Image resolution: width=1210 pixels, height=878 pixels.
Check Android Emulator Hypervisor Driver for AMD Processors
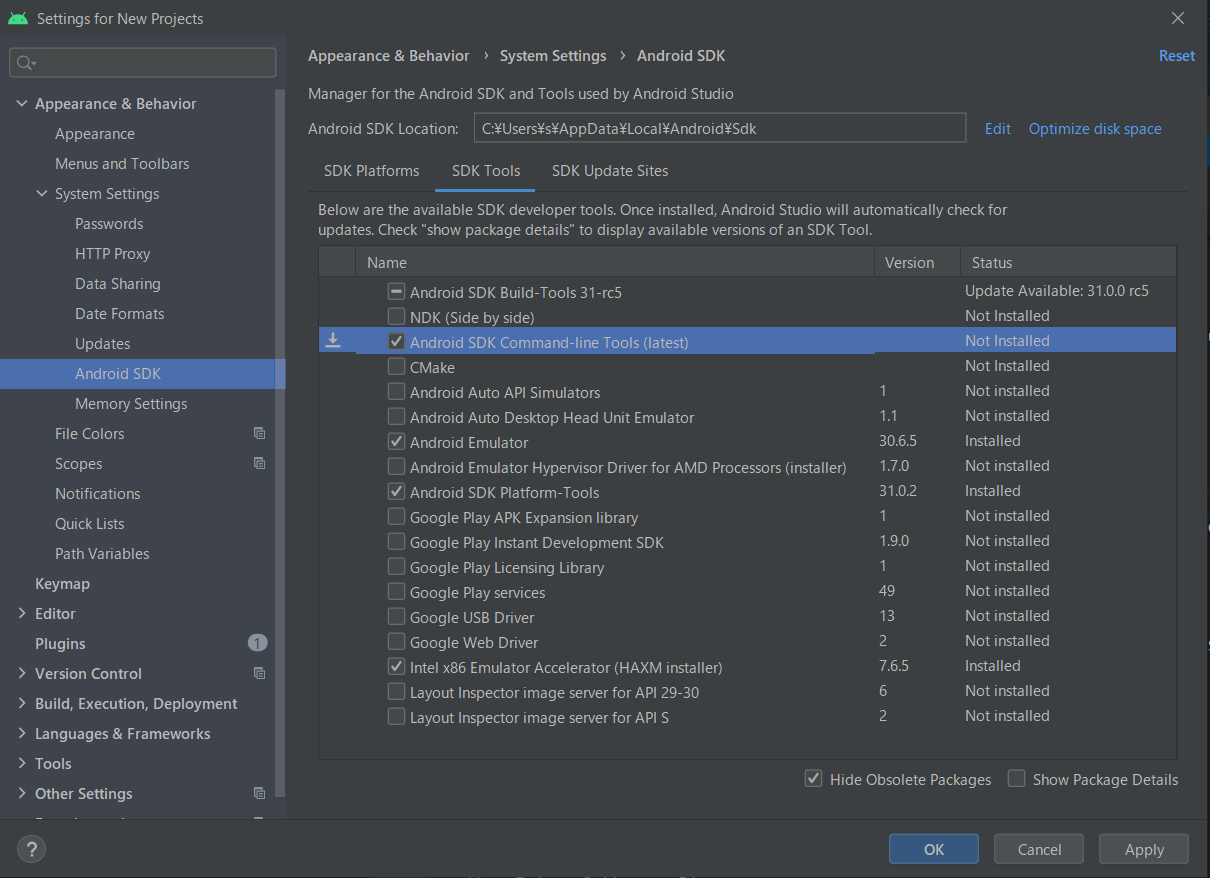[397, 467]
